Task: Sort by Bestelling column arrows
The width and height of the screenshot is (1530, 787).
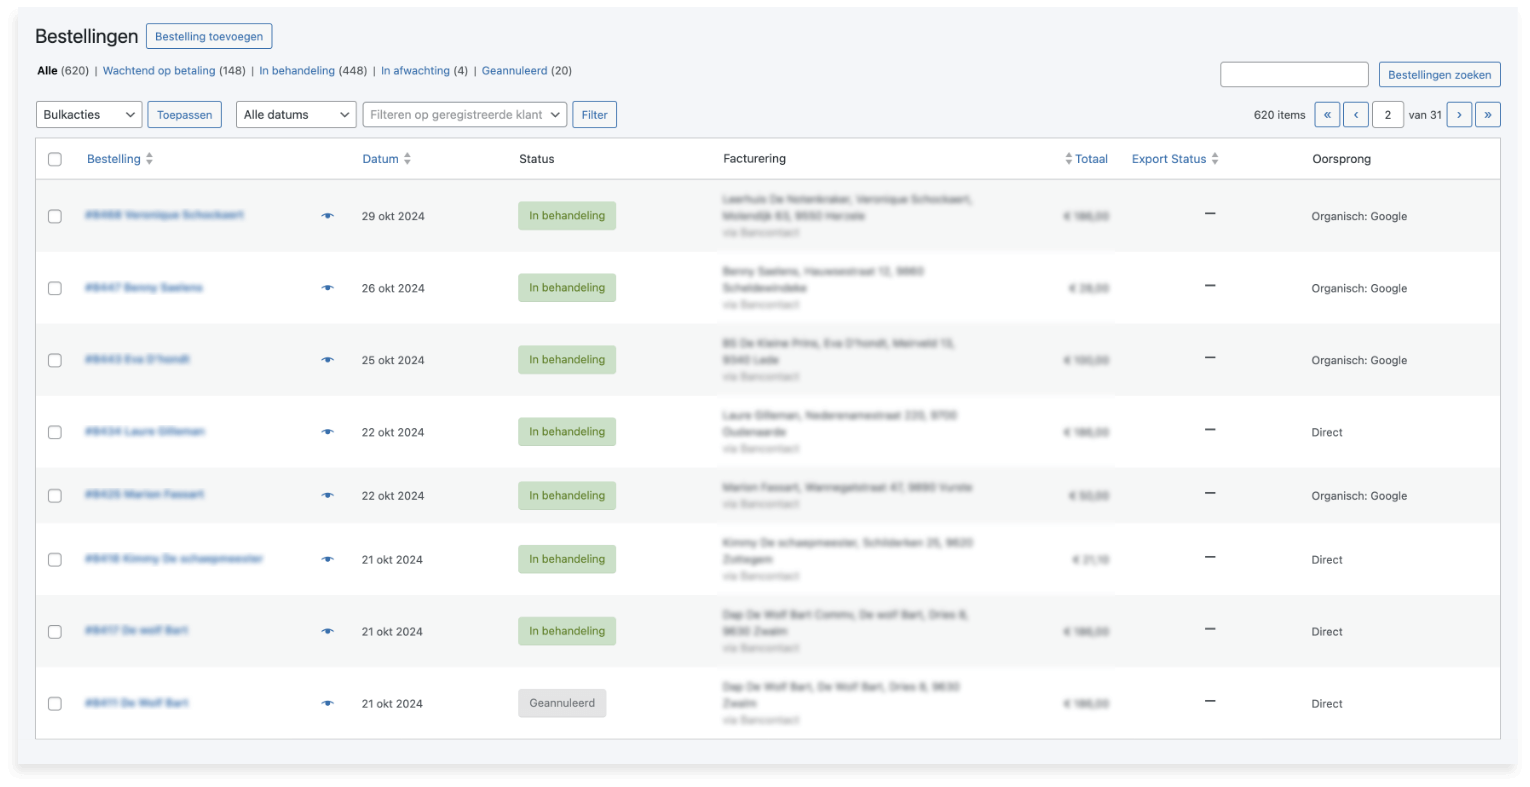Action: pyautogui.click(x=149, y=159)
